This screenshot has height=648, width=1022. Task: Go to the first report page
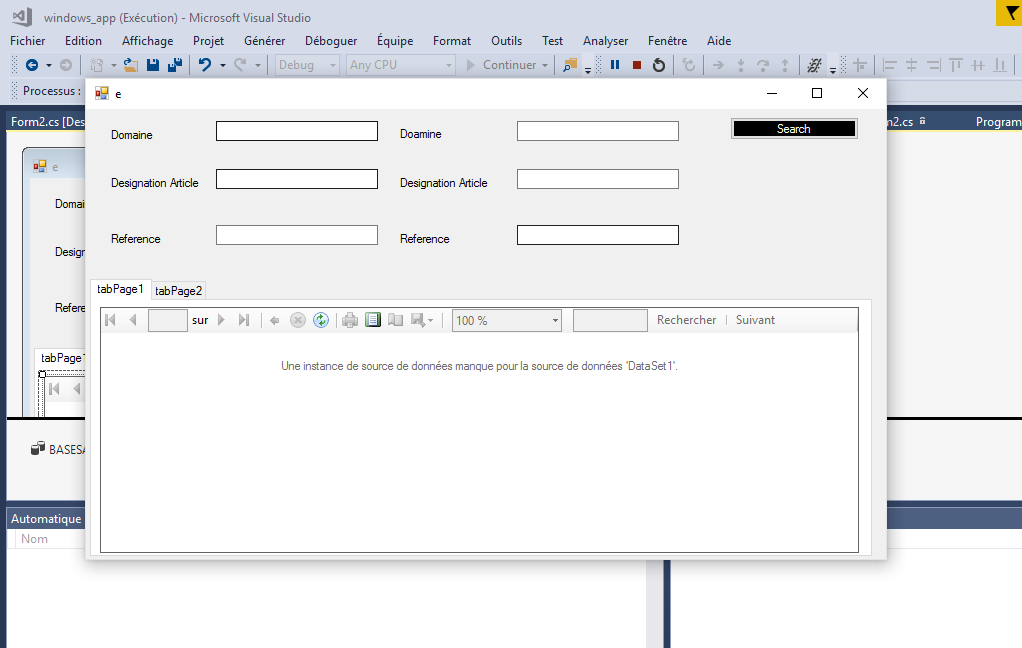[110, 320]
